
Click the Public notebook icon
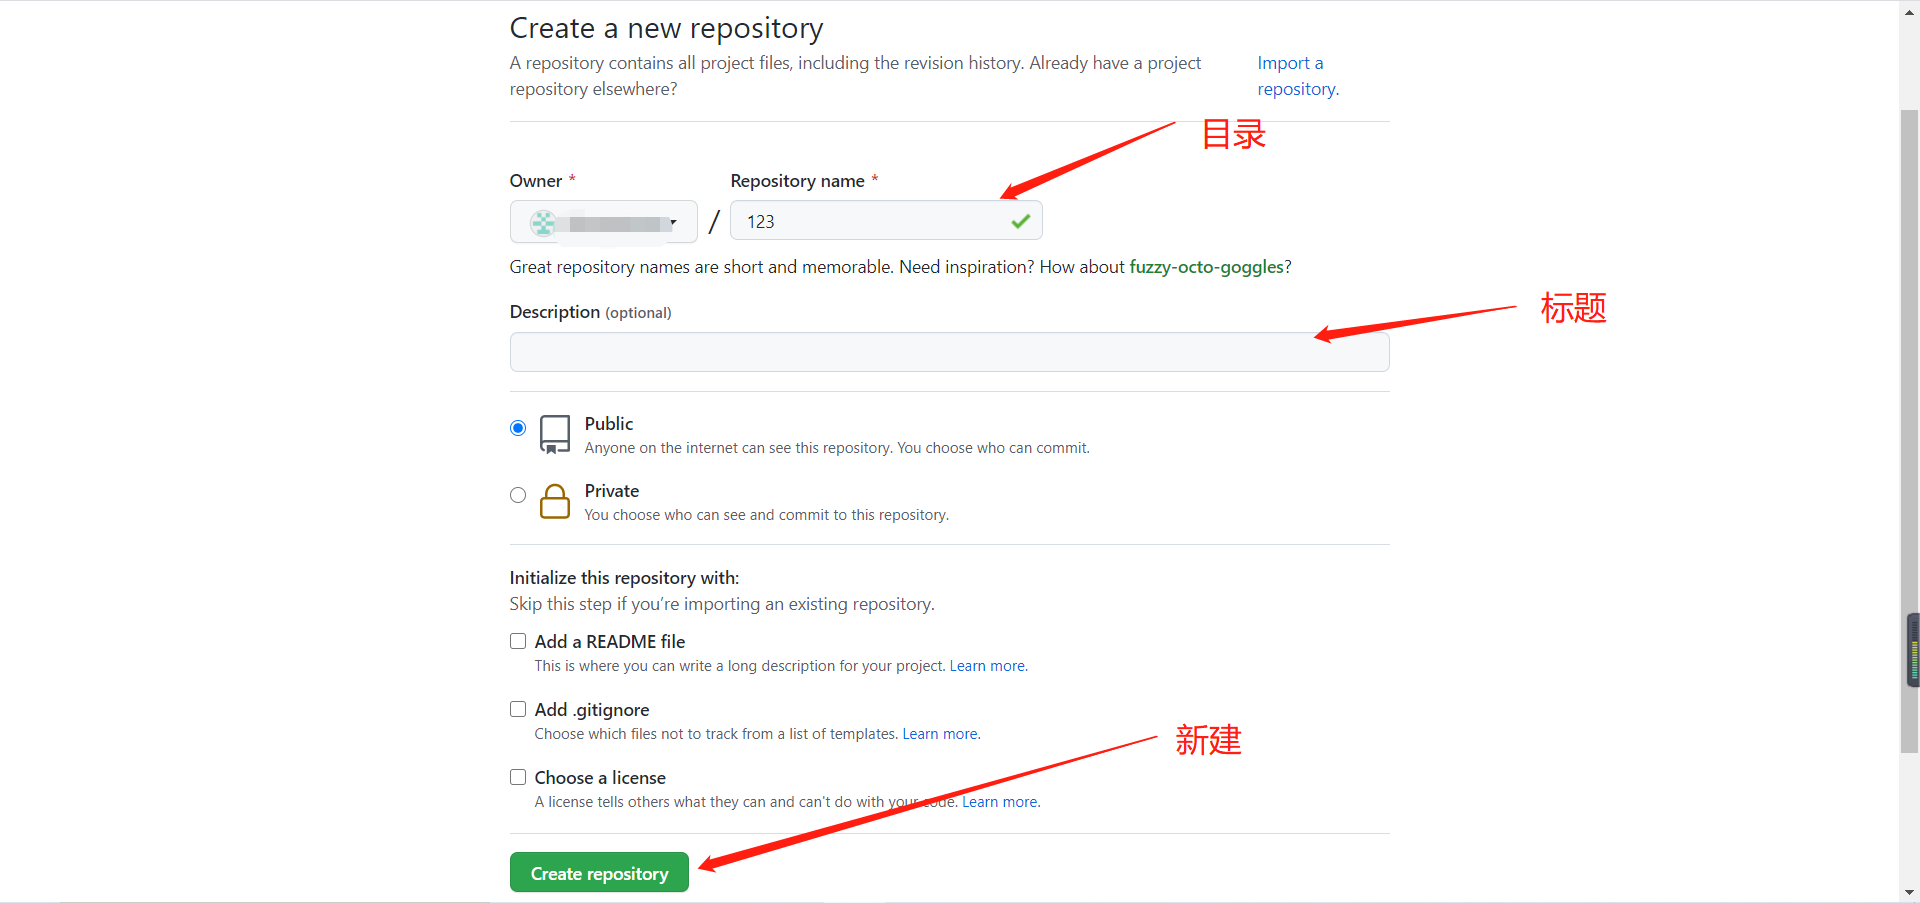click(x=555, y=434)
